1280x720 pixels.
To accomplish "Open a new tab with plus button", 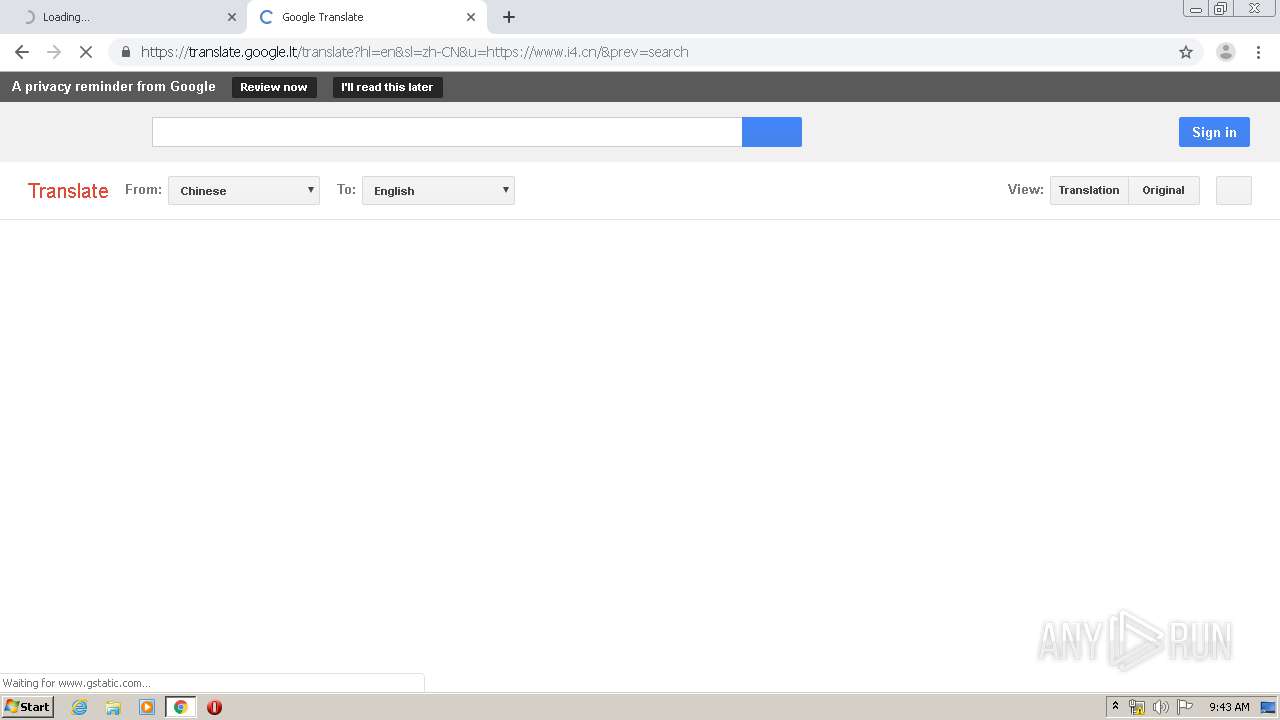I will click(x=509, y=17).
